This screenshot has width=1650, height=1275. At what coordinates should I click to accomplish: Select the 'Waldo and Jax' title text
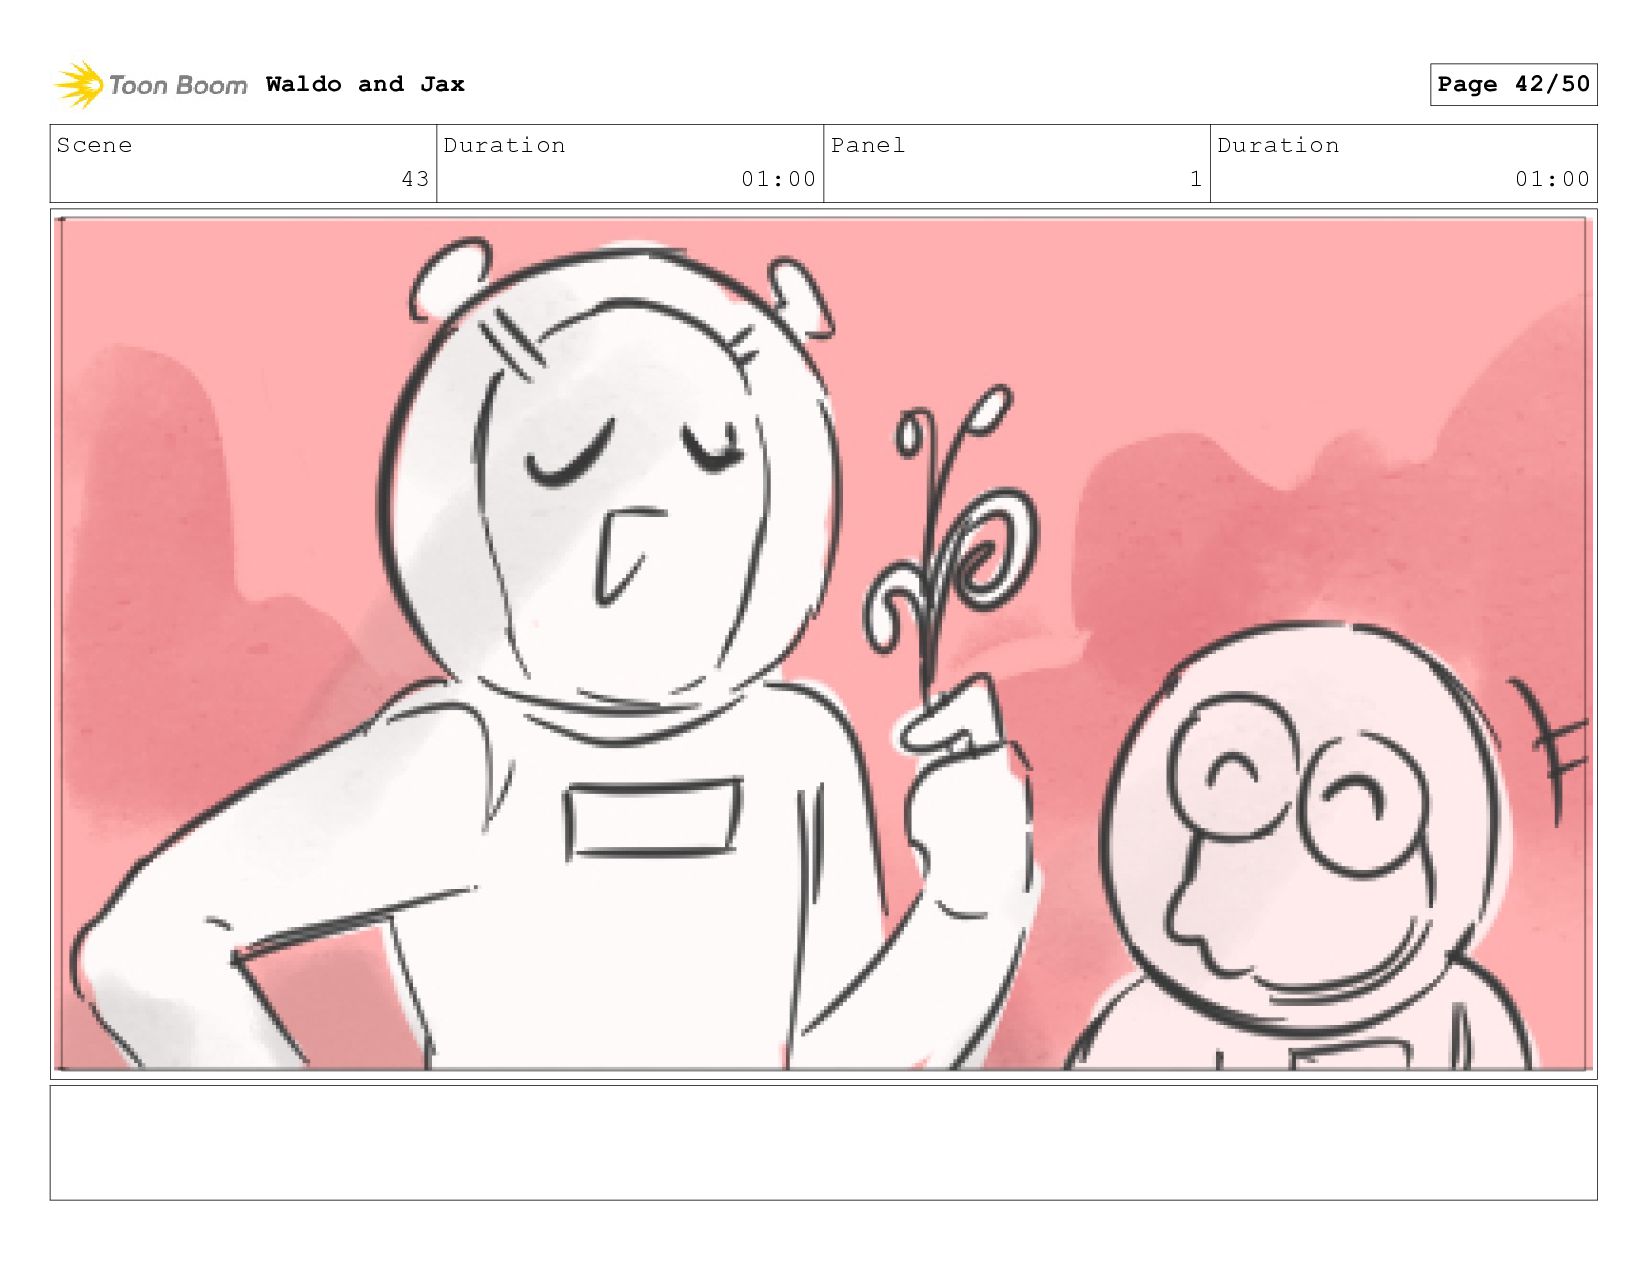tap(365, 84)
